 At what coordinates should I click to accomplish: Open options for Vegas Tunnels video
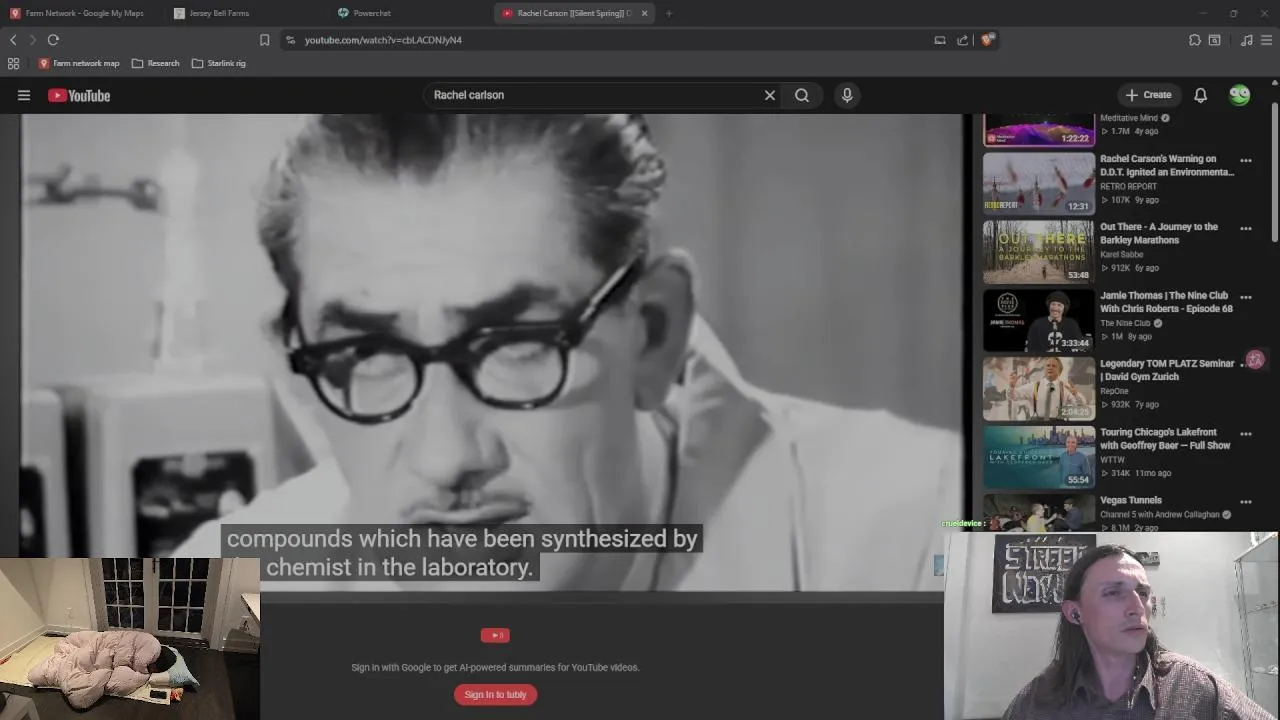click(1246, 502)
